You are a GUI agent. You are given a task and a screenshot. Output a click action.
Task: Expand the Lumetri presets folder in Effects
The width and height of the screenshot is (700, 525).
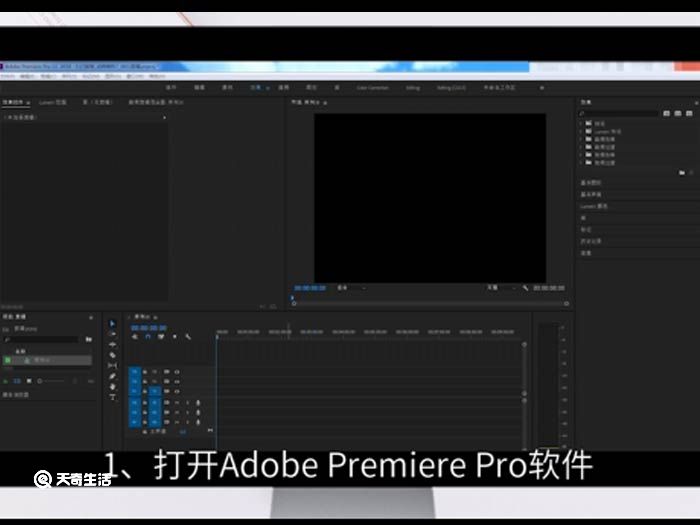(x=580, y=131)
